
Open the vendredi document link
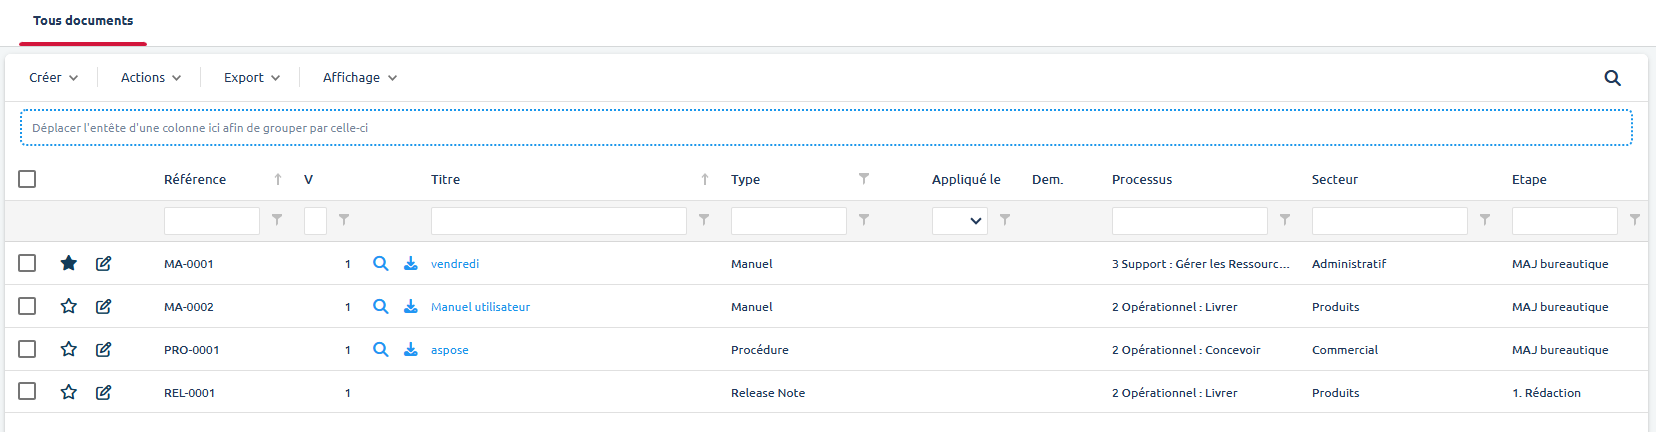coord(455,264)
